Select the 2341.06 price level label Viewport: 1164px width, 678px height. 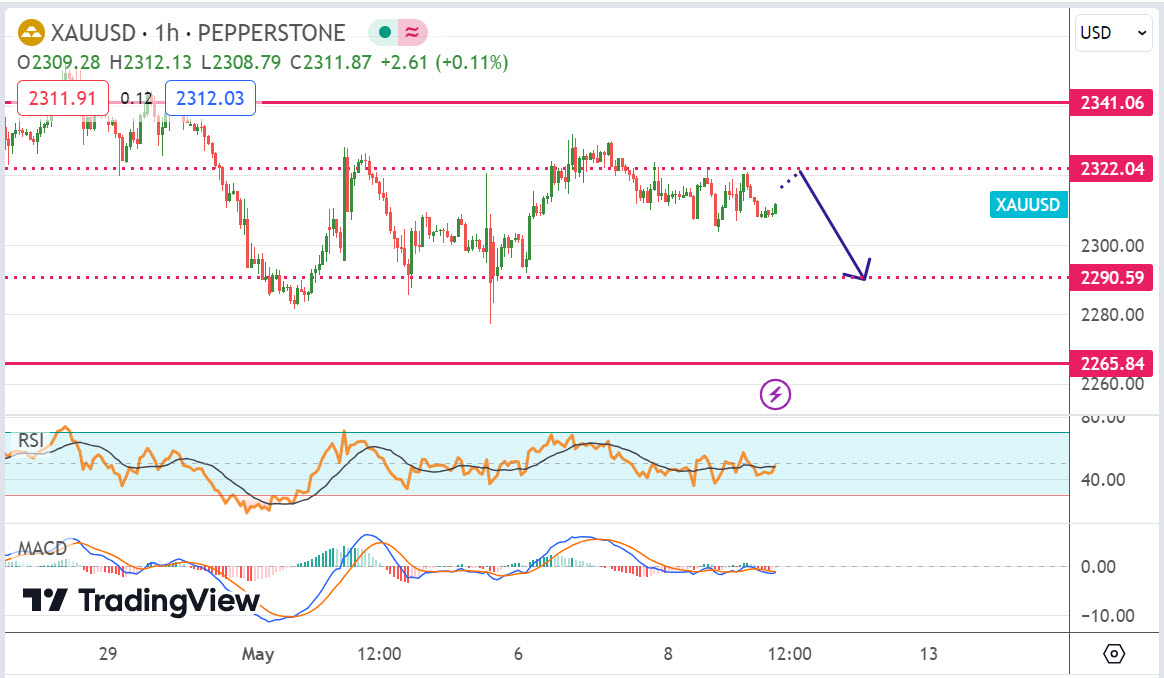(1111, 102)
